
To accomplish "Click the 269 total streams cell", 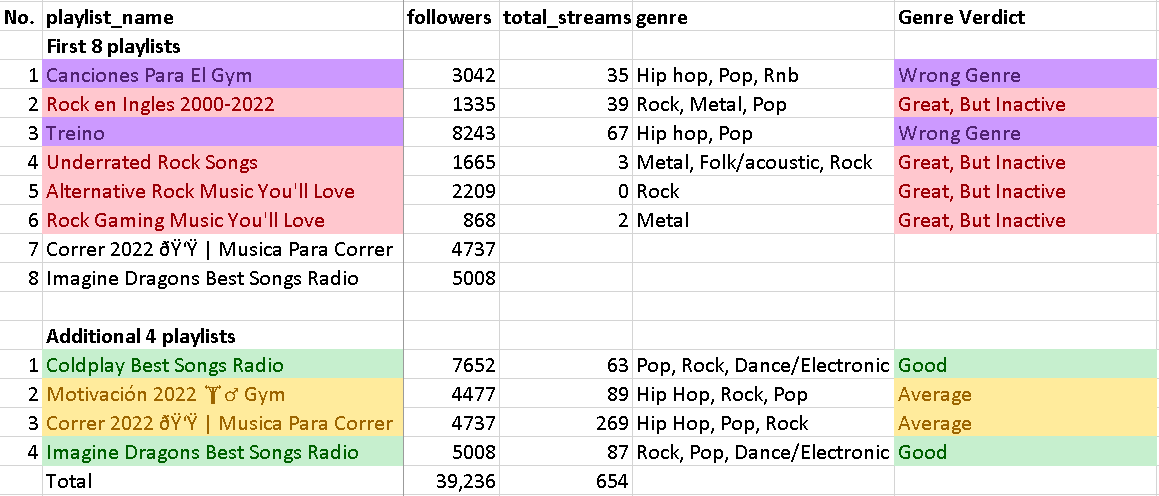I will click(566, 423).
